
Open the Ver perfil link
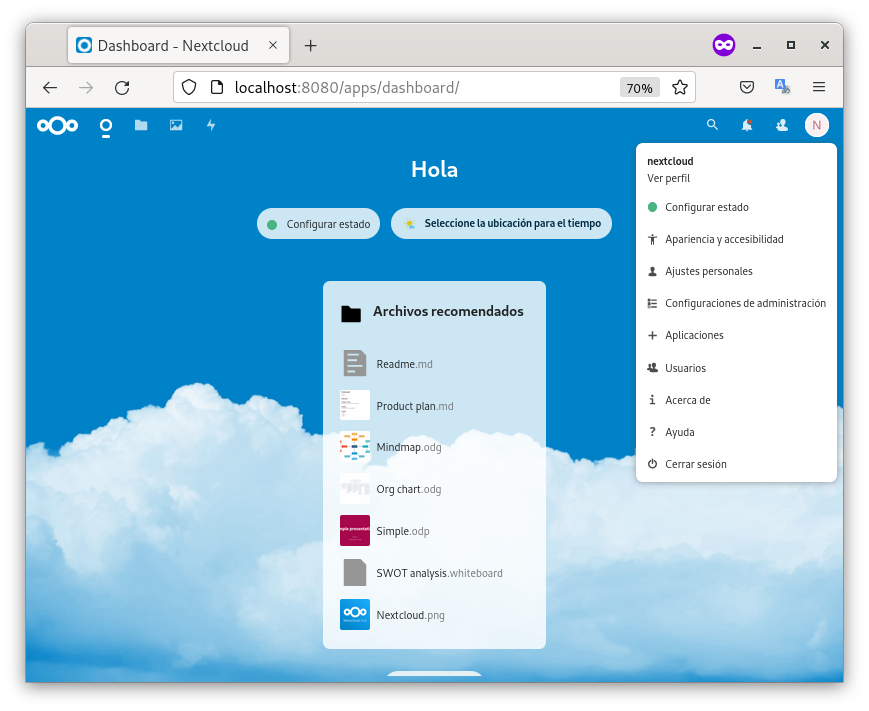click(x=669, y=178)
